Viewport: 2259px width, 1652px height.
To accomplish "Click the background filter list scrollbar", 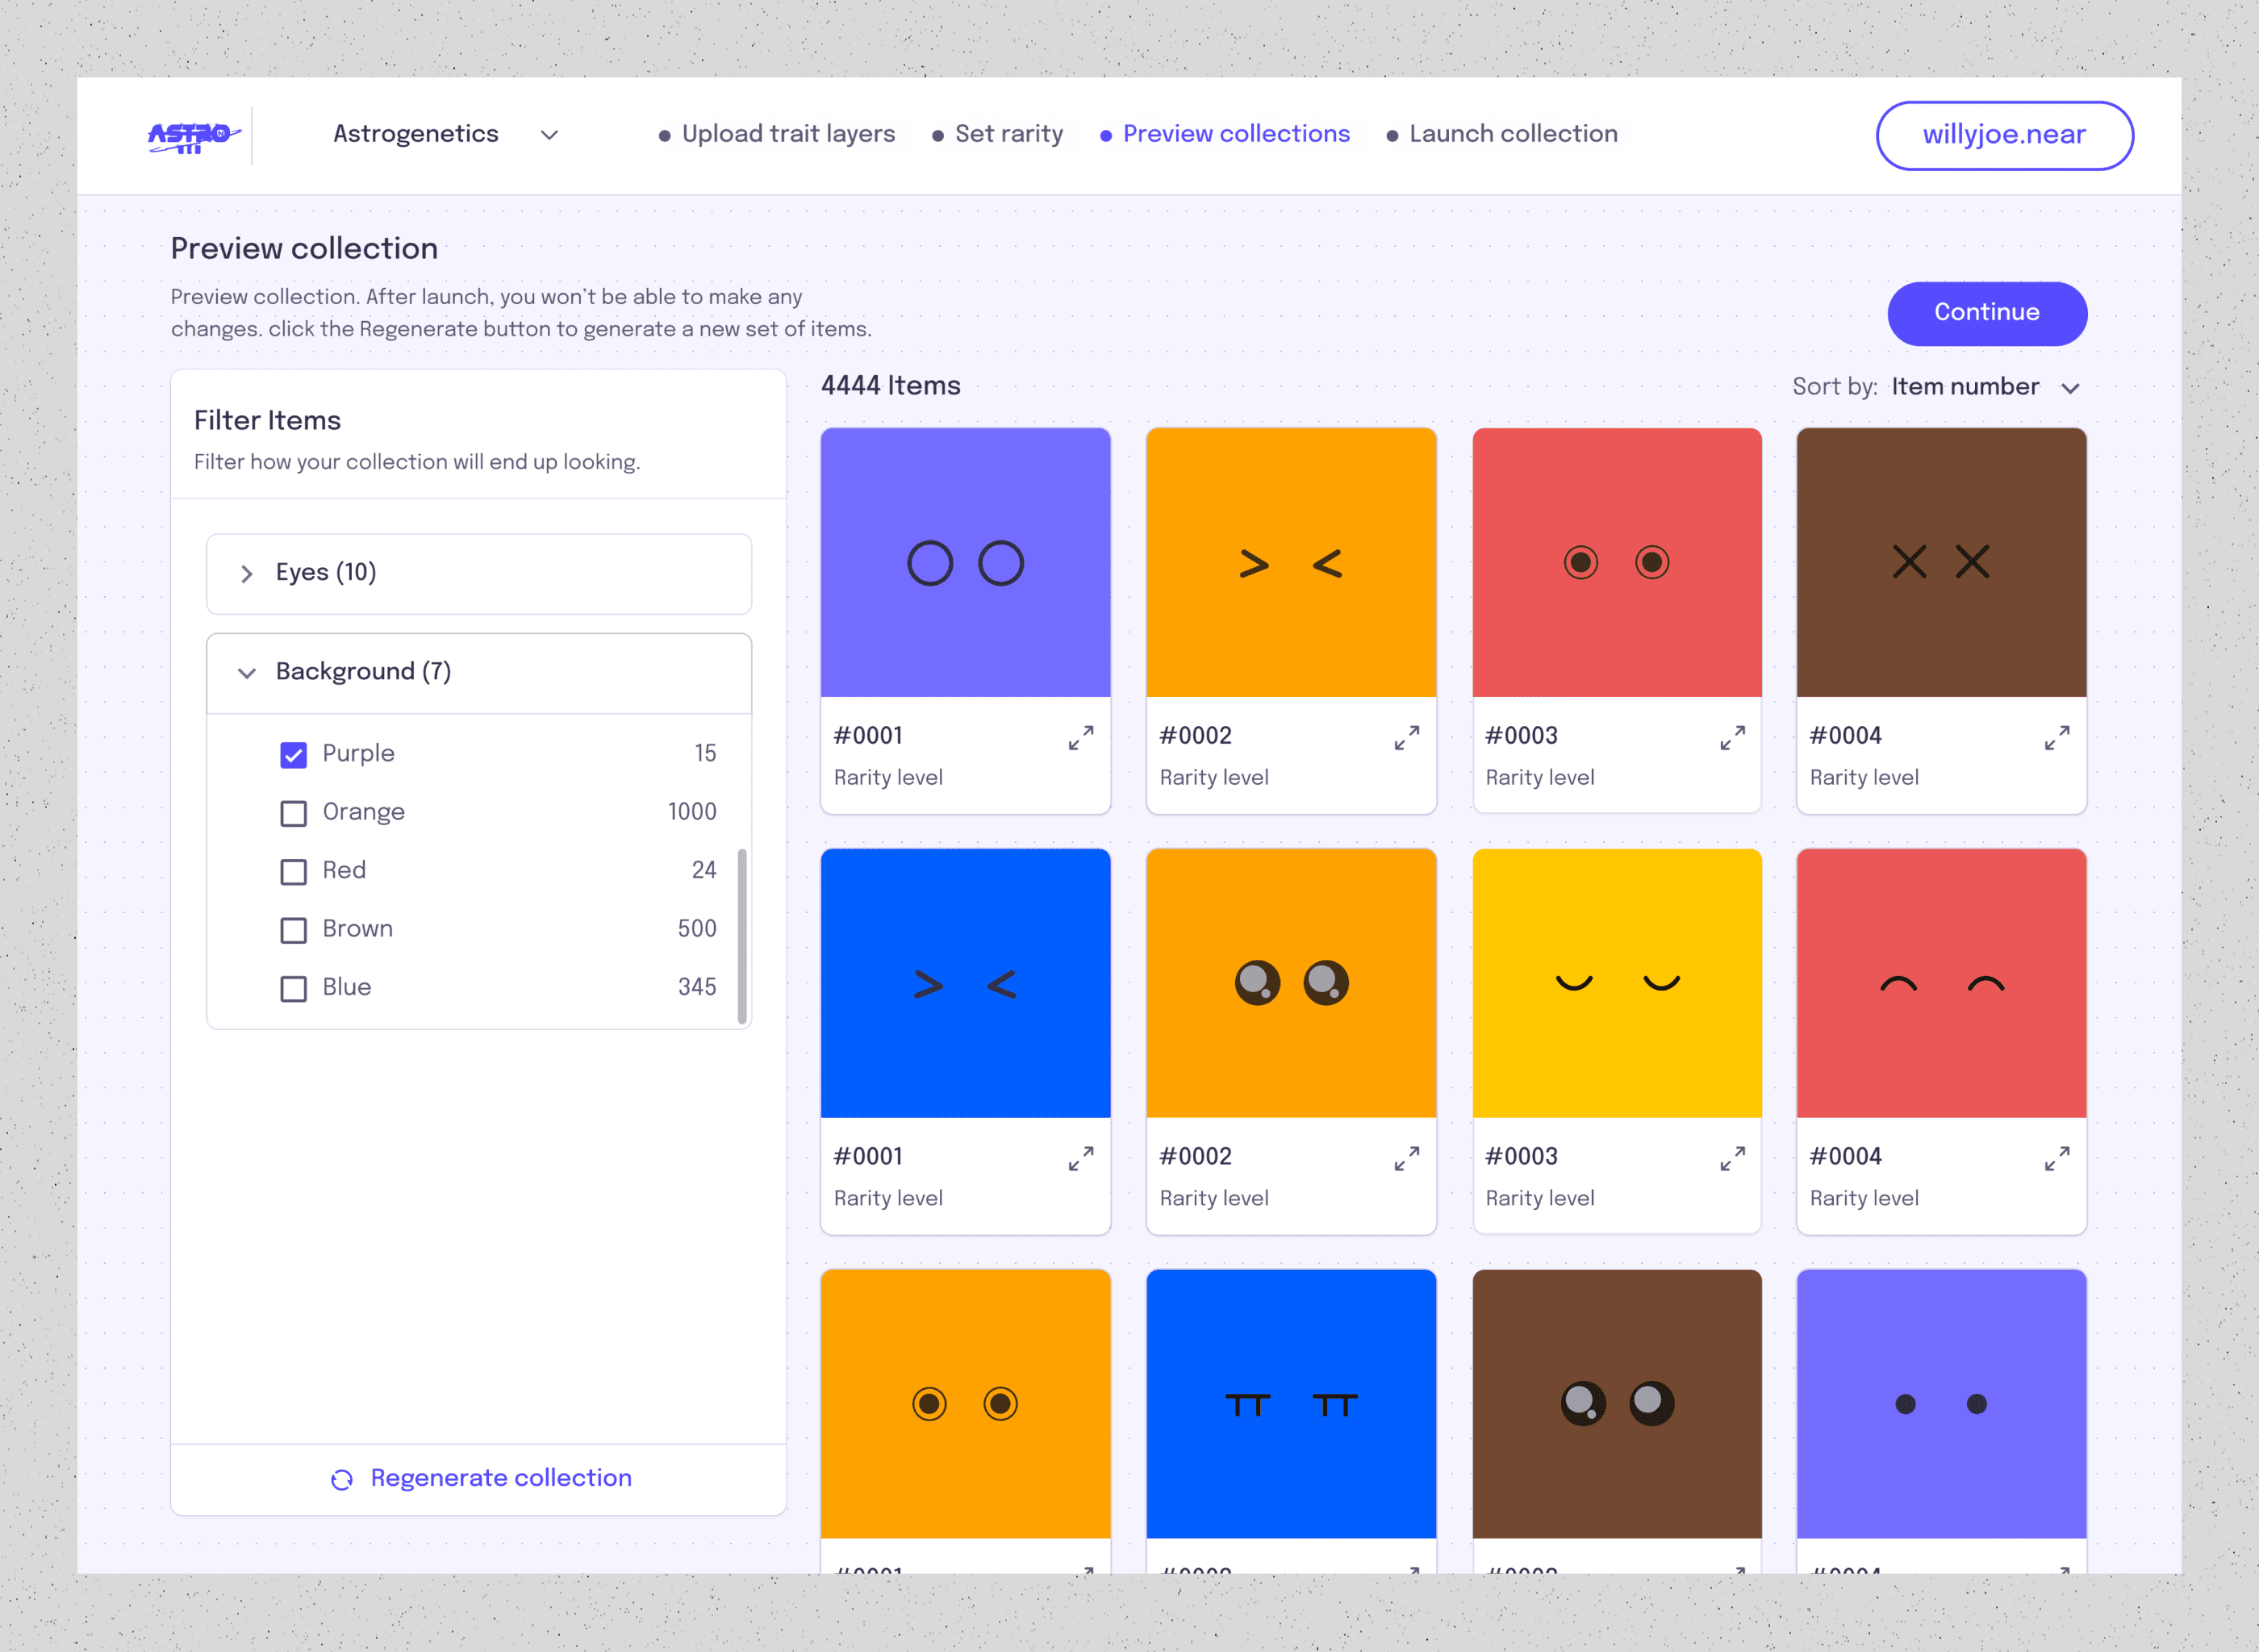I will [742, 935].
